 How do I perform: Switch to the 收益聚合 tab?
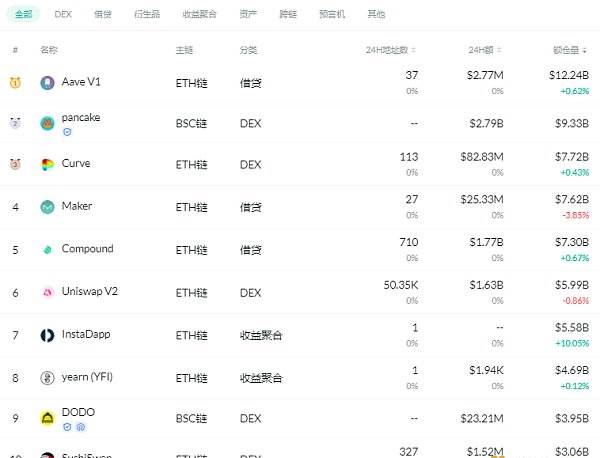tap(199, 14)
